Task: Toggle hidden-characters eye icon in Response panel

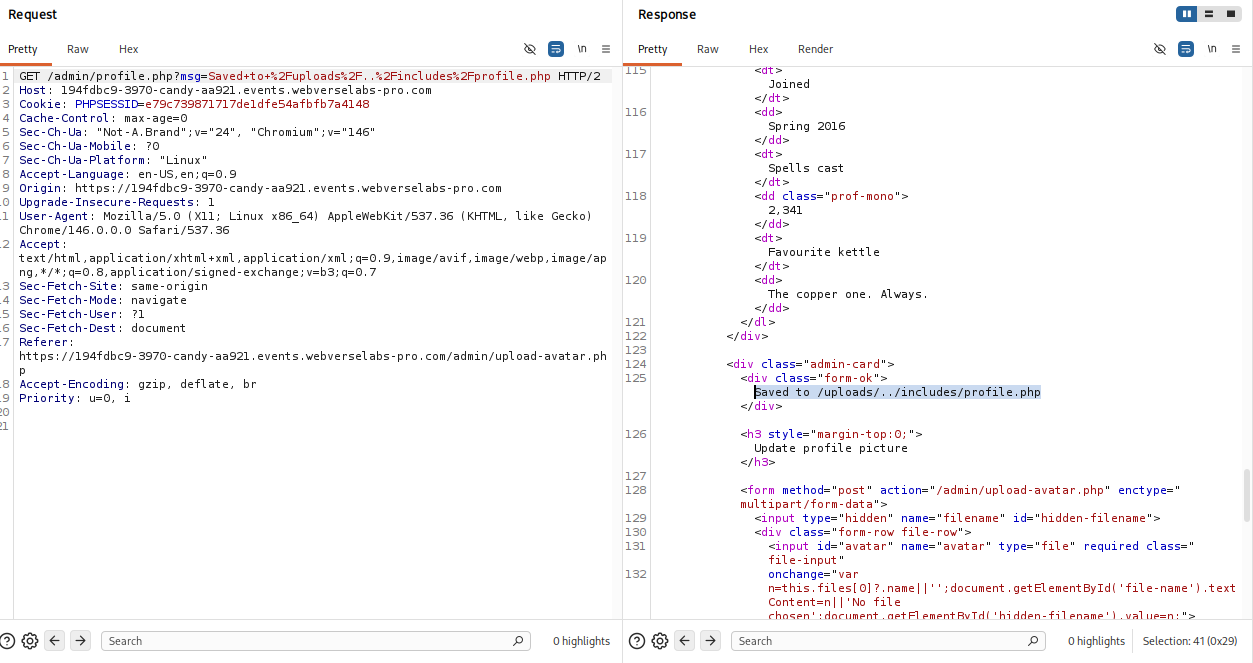Action: click(x=1160, y=49)
